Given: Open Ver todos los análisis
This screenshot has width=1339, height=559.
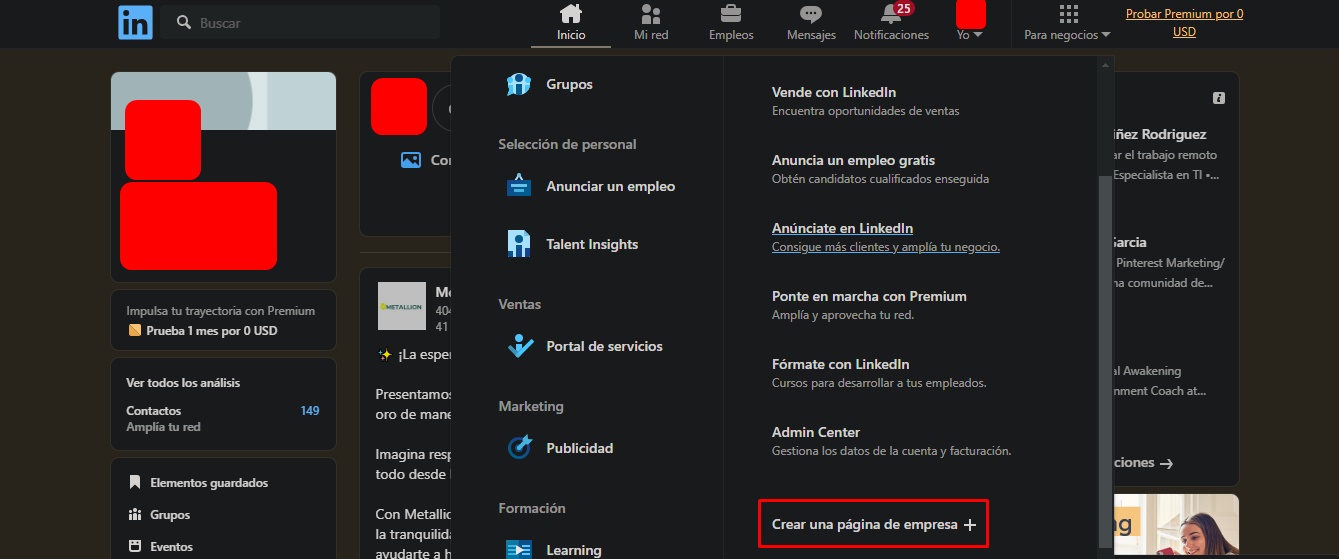Looking at the screenshot, I should coord(183,383).
